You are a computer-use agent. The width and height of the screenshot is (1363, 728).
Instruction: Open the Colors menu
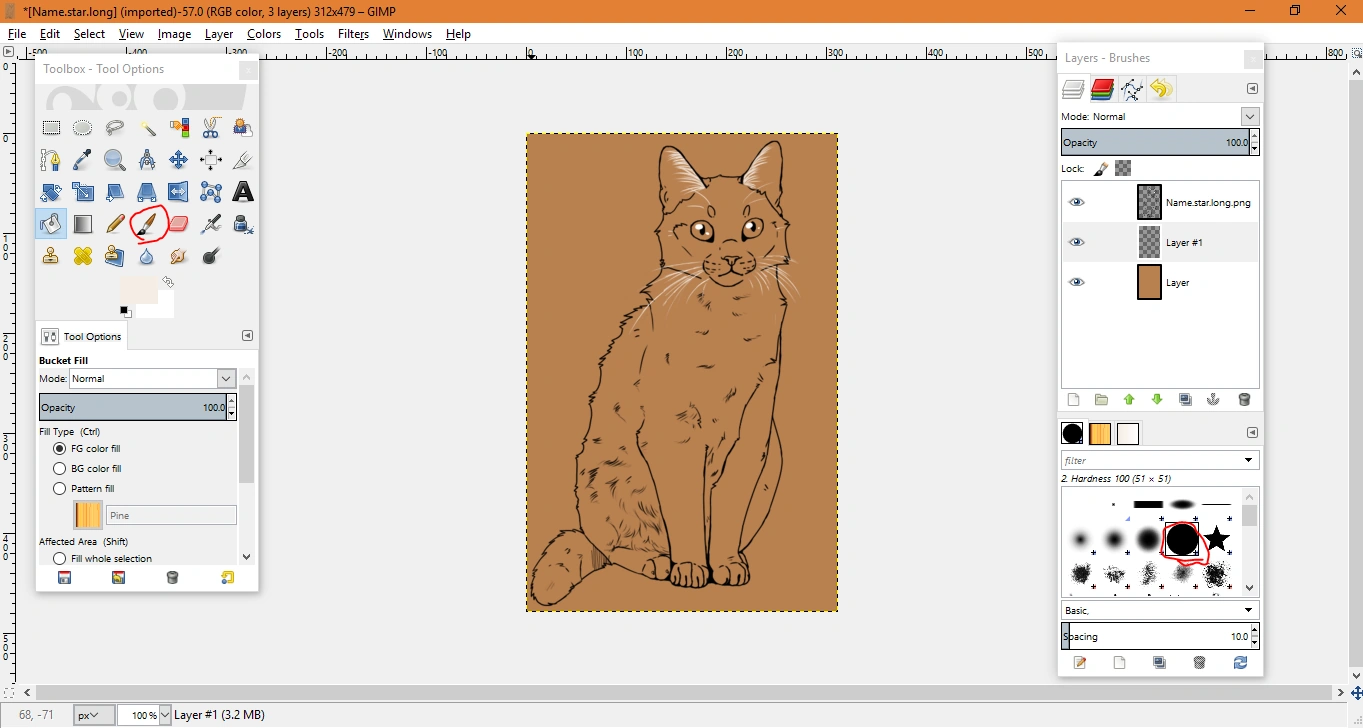click(264, 34)
